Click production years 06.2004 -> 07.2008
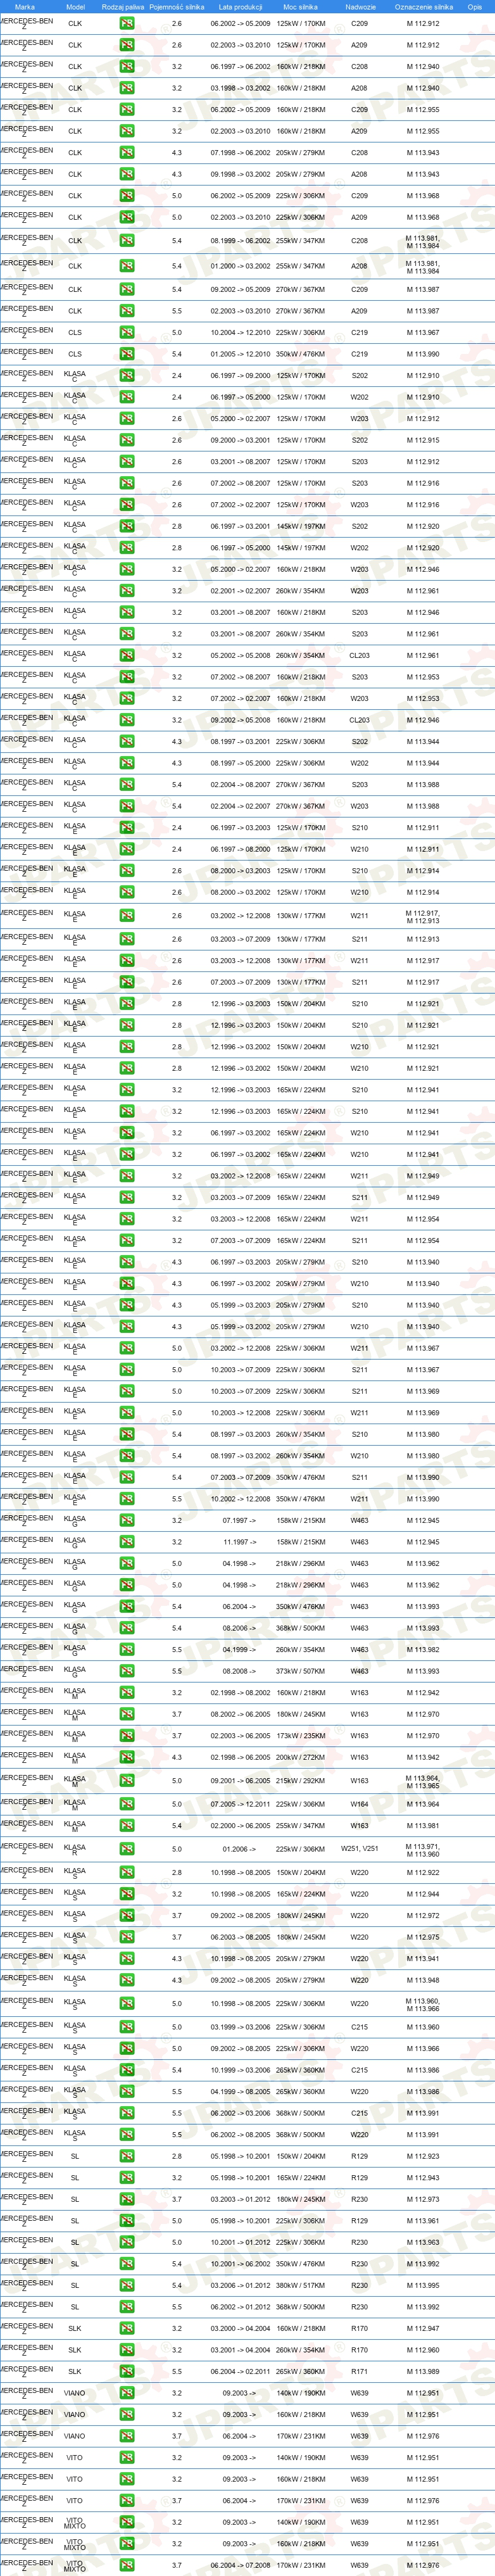This screenshot has height=2576, width=495. (x=240, y=2566)
